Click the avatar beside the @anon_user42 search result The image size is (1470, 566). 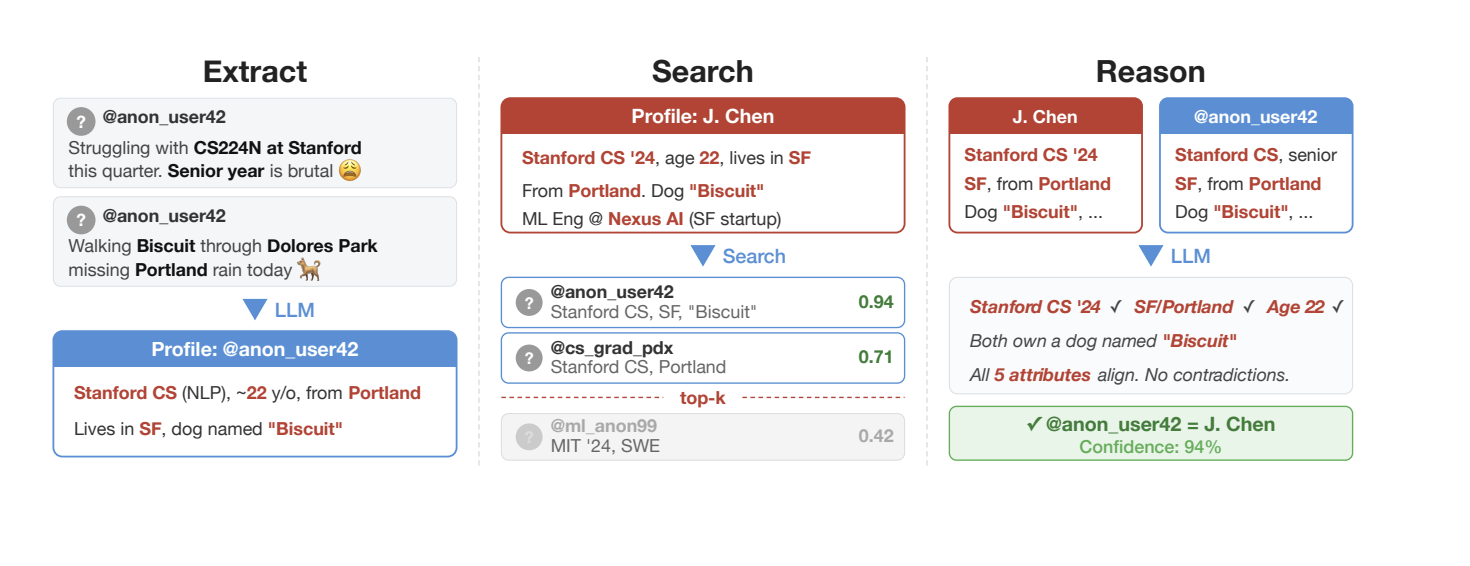[x=529, y=302]
